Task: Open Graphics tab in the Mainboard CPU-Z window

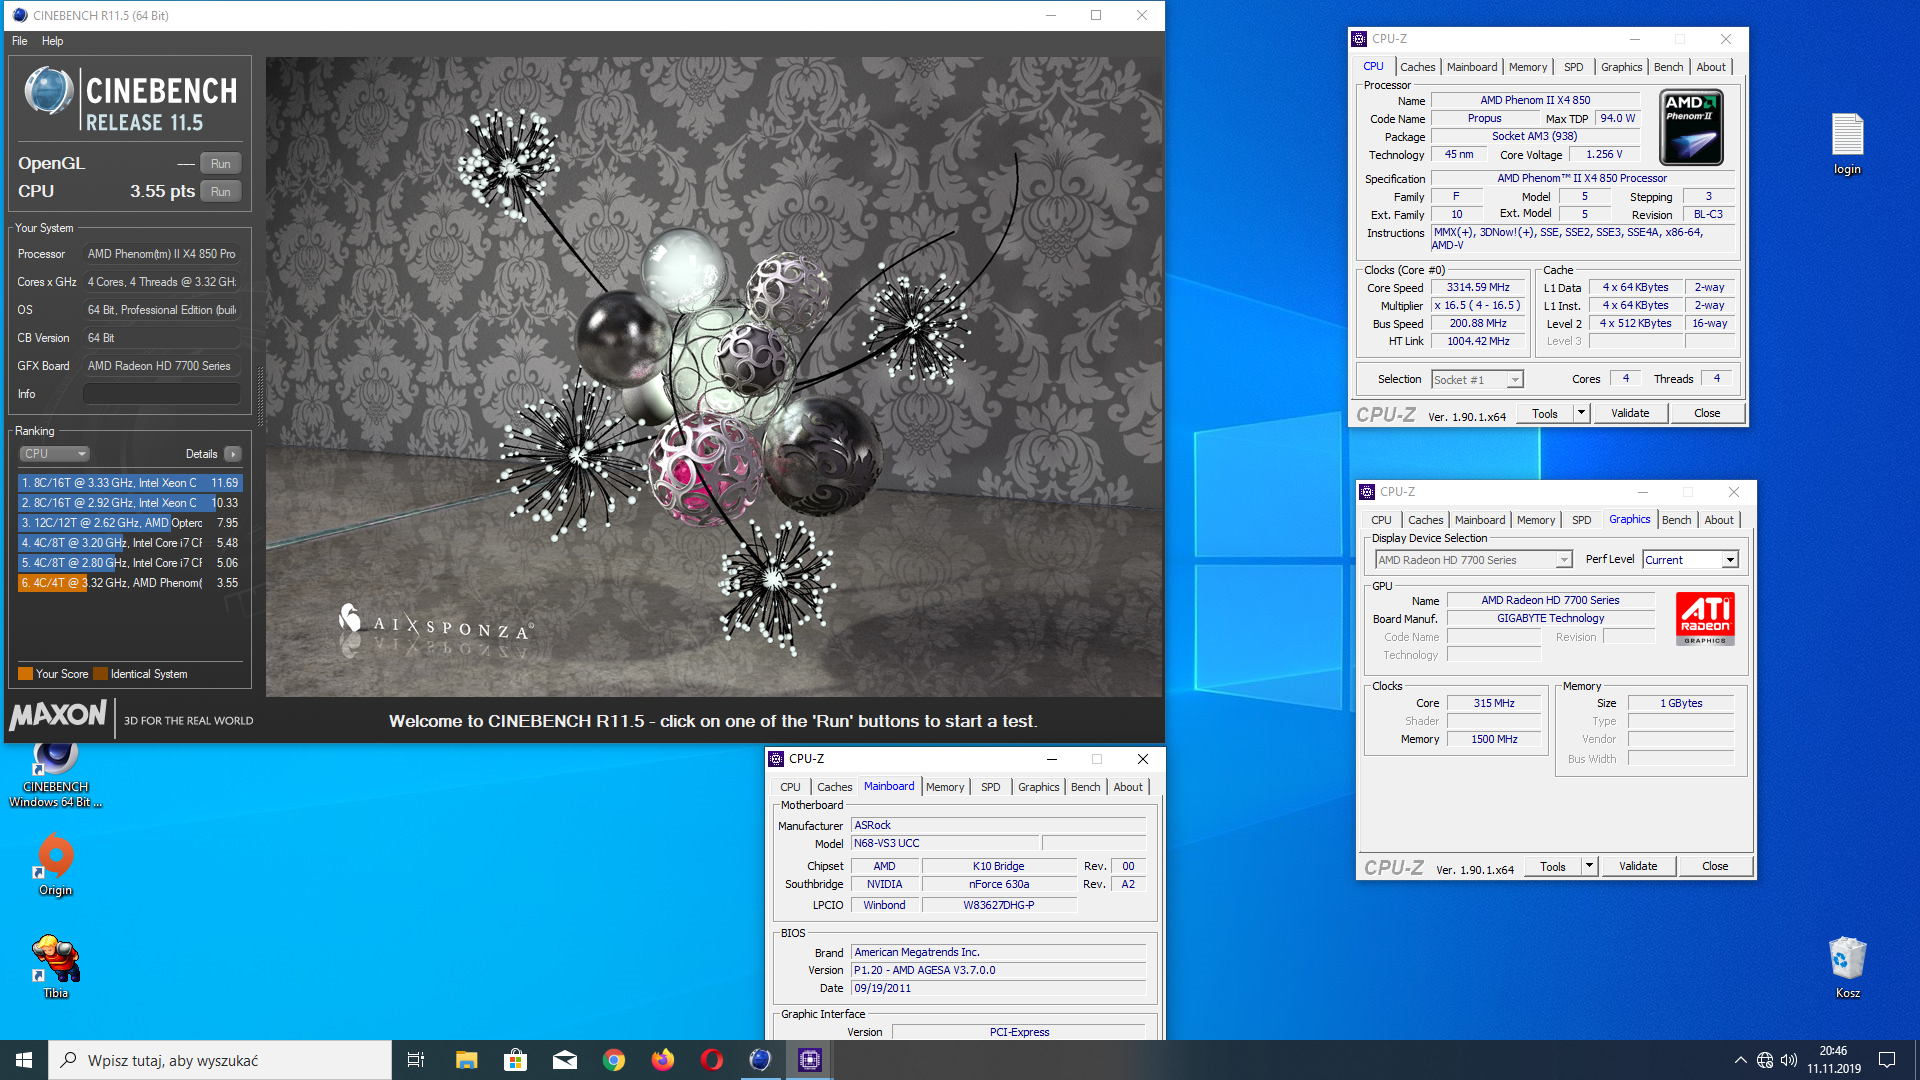Action: tap(1038, 787)
